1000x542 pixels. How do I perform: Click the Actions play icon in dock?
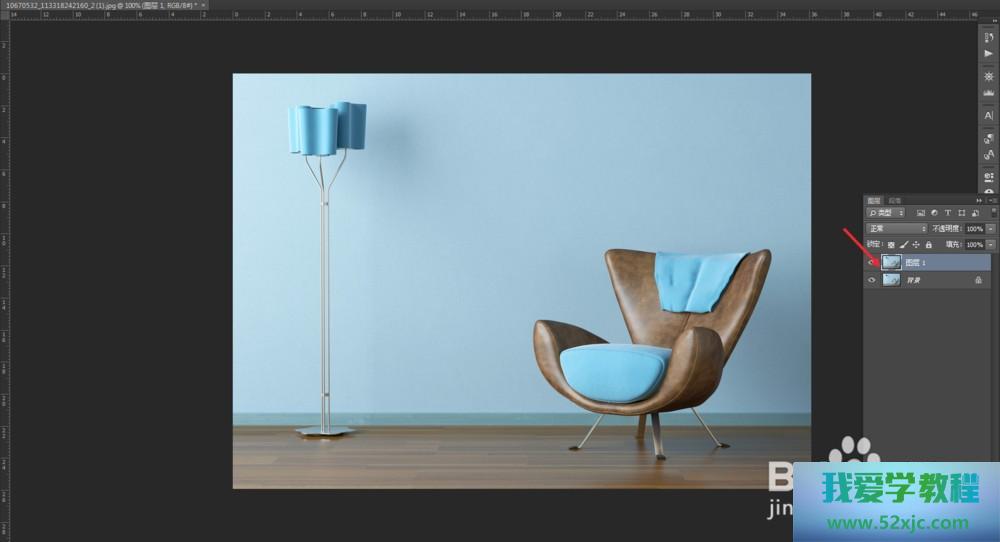pyautogui.click(x=989, y=54)
